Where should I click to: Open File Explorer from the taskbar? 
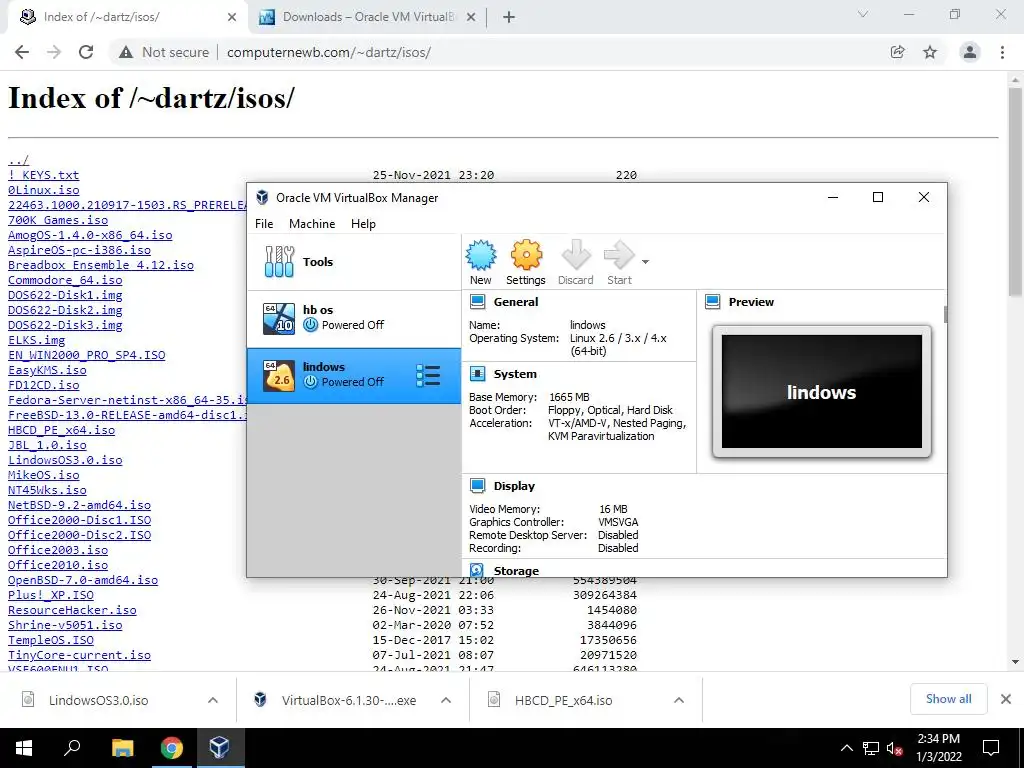click(x=122, y=748)
